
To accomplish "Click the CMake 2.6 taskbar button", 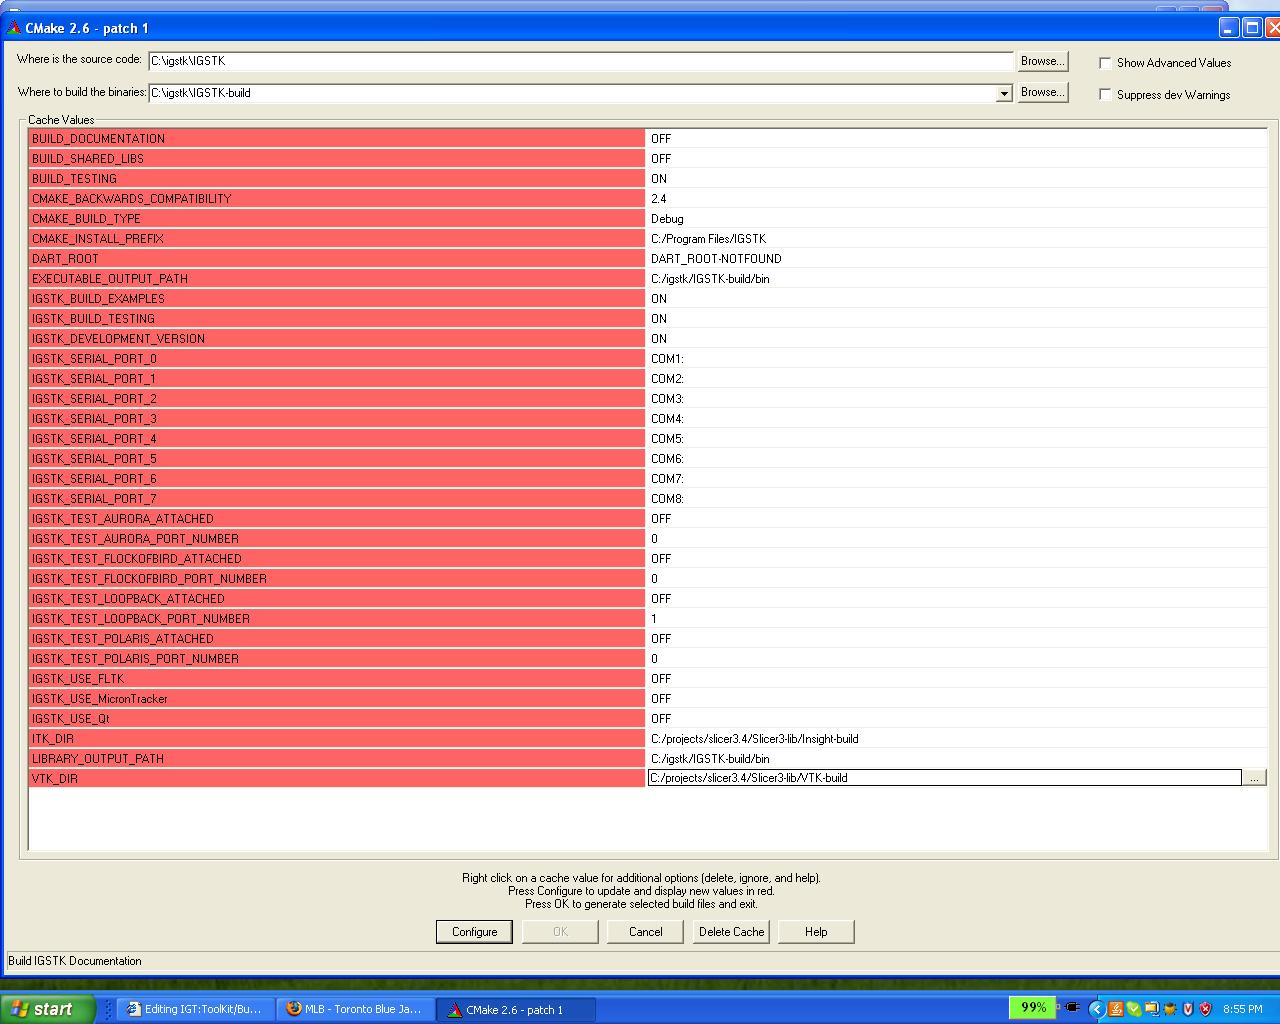I will (514, 1009).
